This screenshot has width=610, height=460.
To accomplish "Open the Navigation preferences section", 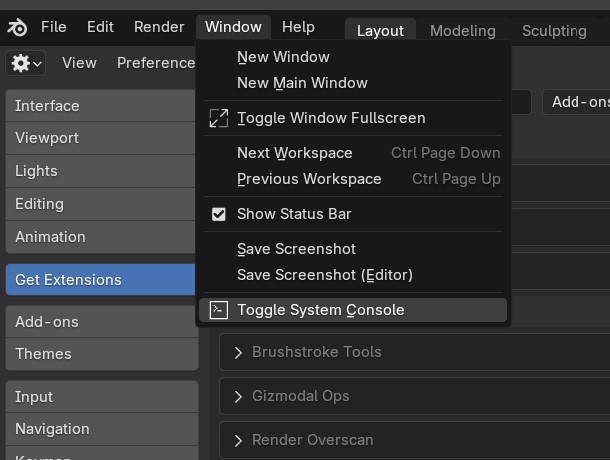I will [x=102, y=429].
